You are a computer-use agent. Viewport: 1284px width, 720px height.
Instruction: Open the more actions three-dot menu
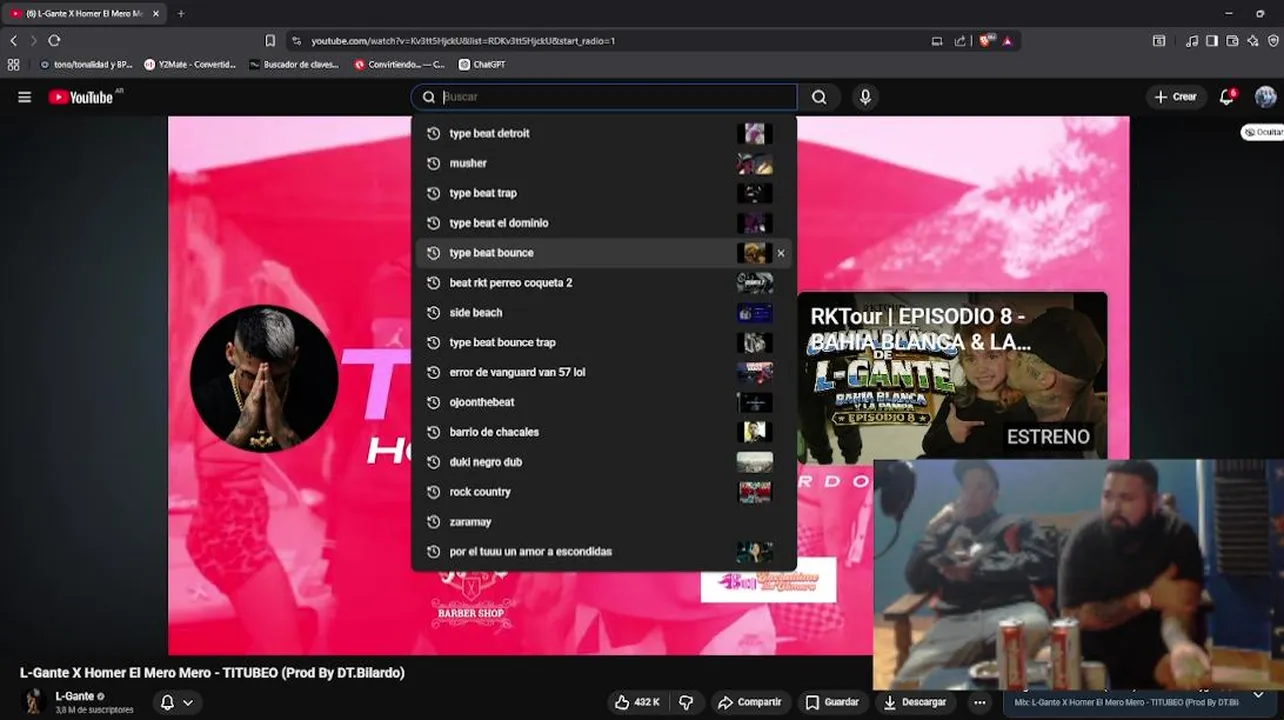980,702
